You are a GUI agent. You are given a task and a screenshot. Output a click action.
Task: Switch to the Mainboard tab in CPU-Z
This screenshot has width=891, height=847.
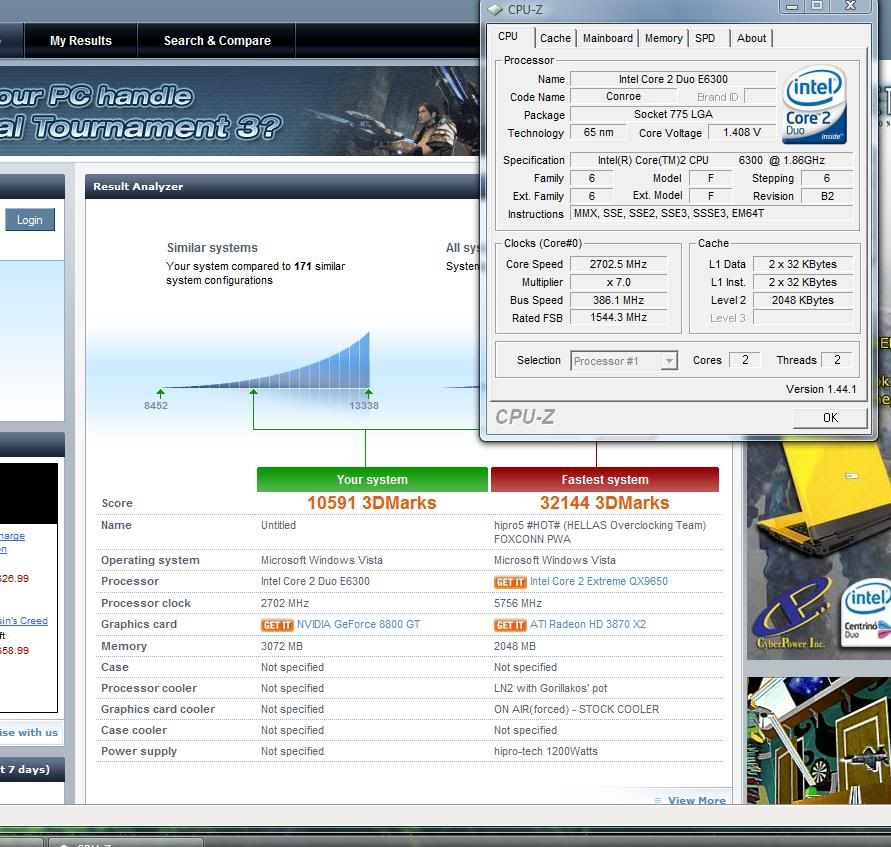tap(607, 38)
